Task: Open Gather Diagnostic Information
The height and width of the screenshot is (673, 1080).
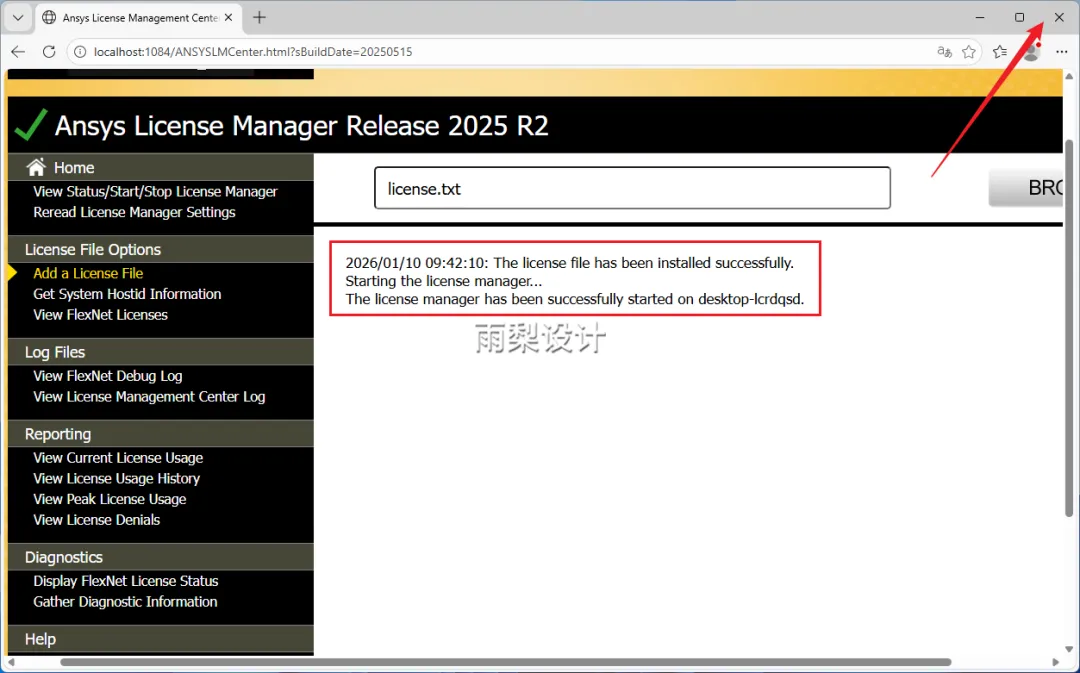Action: (125, 602)
